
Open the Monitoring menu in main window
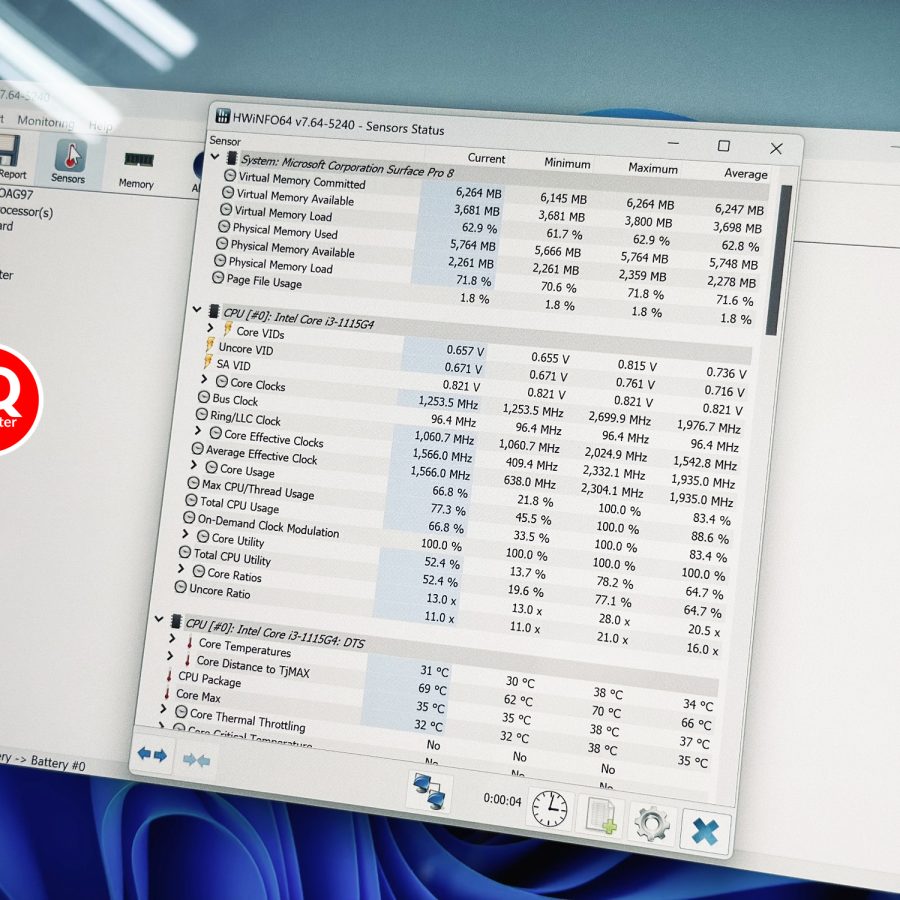46,121
